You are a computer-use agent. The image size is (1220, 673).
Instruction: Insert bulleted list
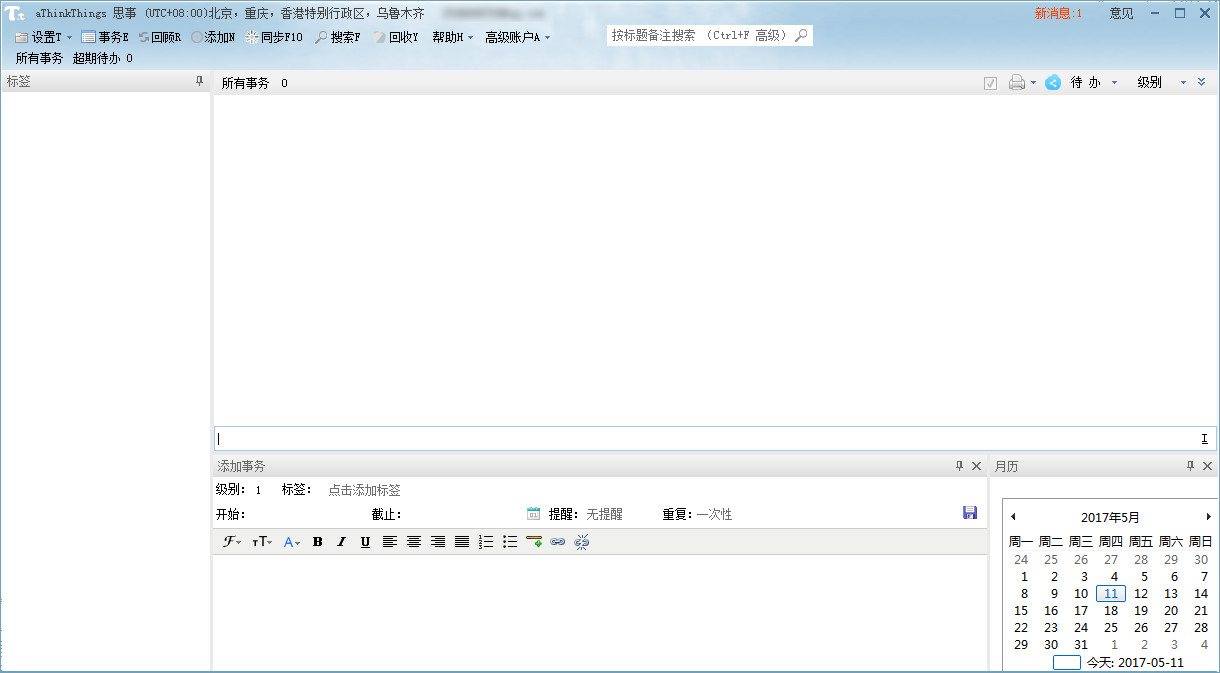pos(510,542)
